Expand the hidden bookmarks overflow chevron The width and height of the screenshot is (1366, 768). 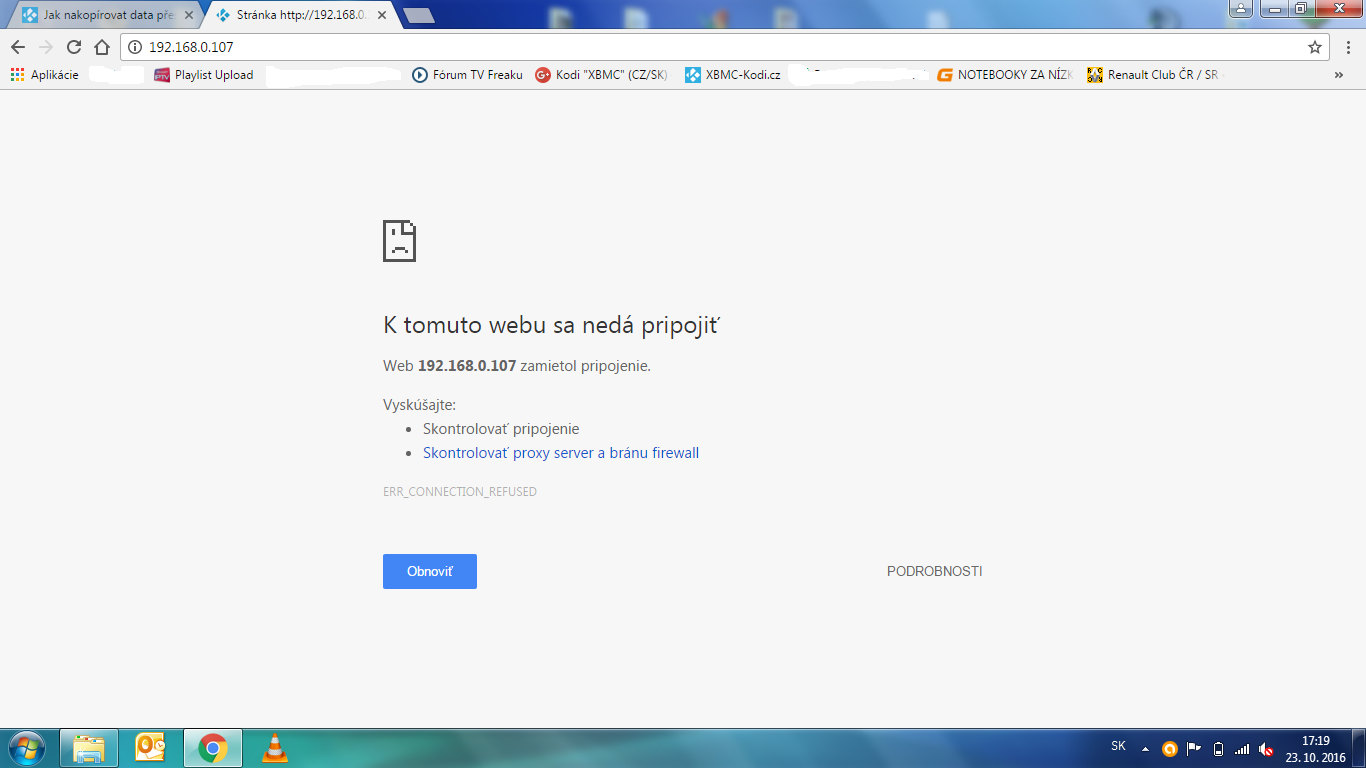coord(1339,75)
